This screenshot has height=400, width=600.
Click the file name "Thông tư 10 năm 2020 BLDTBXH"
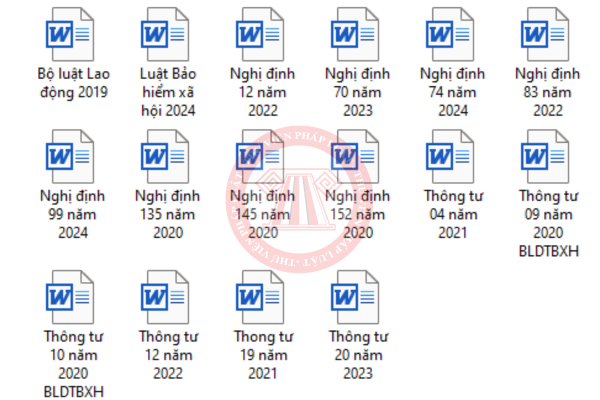[x=73, y=364]
